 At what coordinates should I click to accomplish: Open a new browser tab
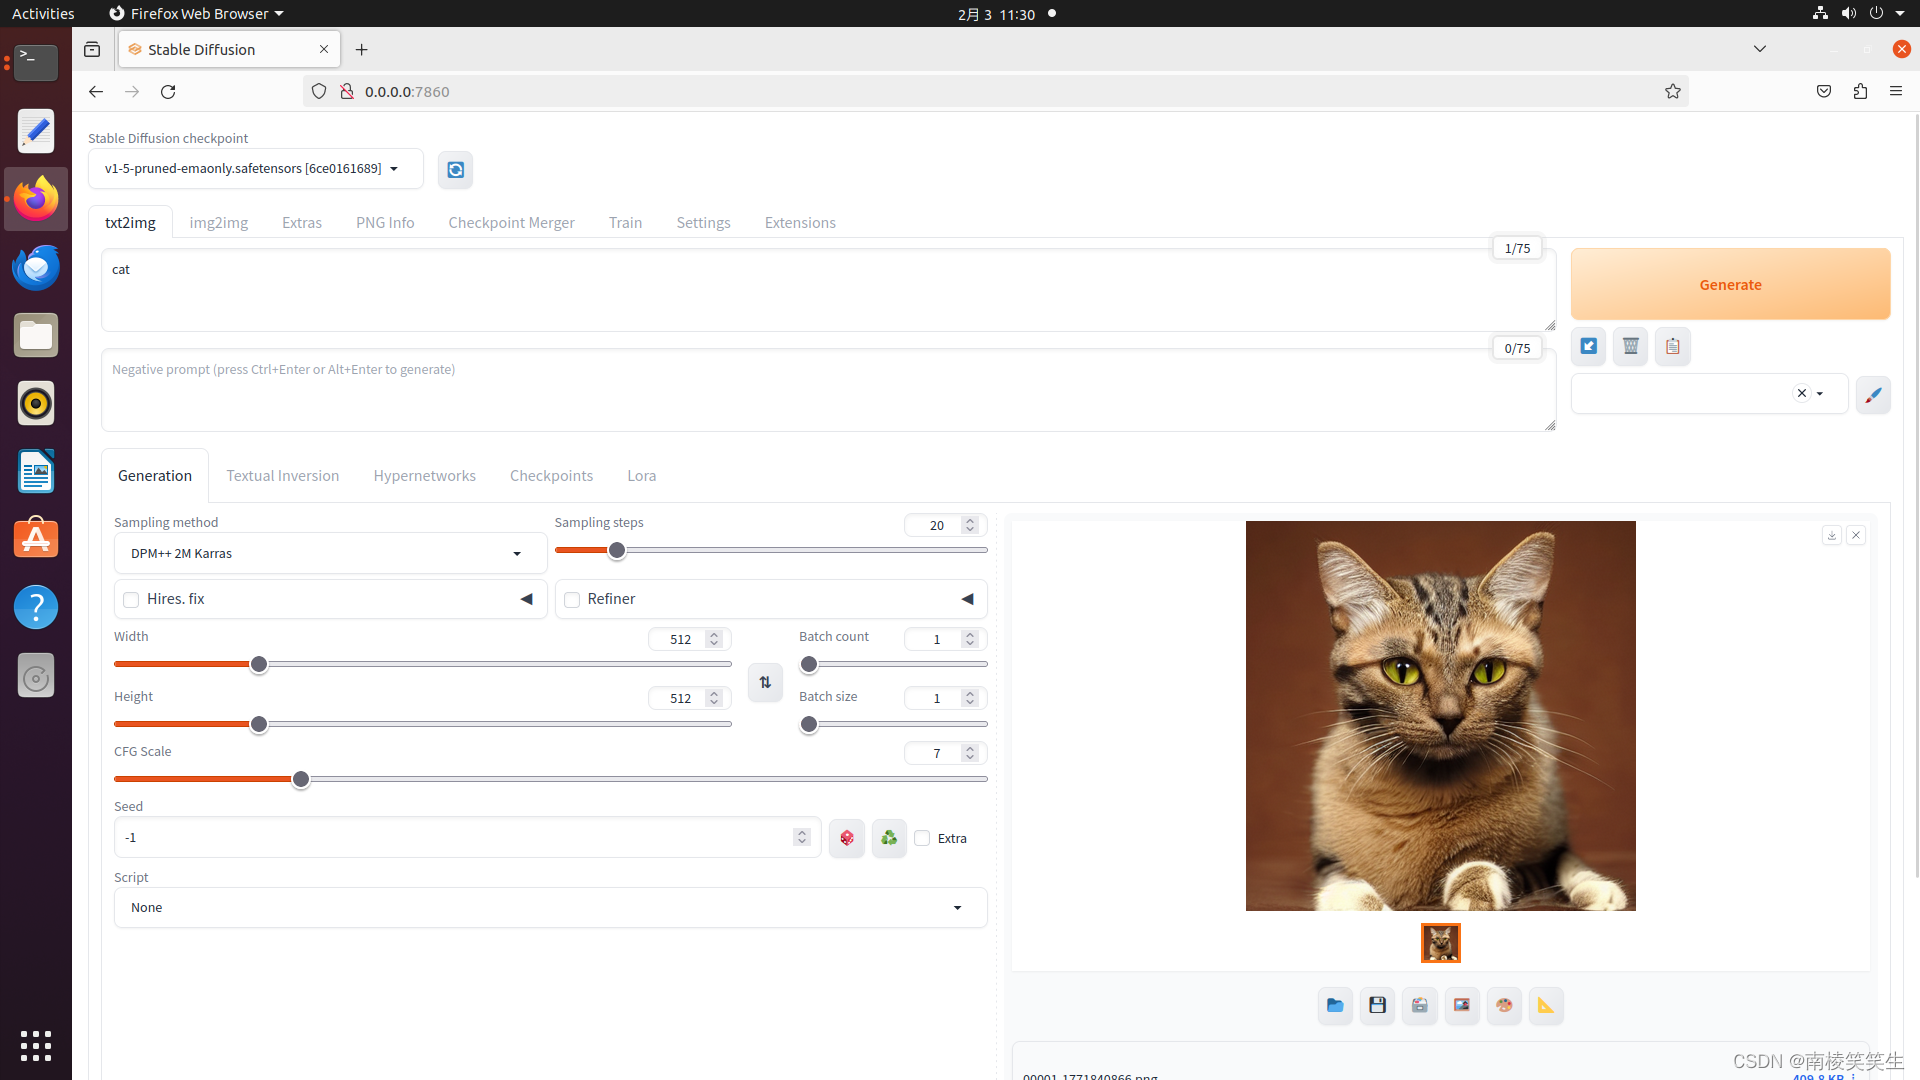click(362, 49)
